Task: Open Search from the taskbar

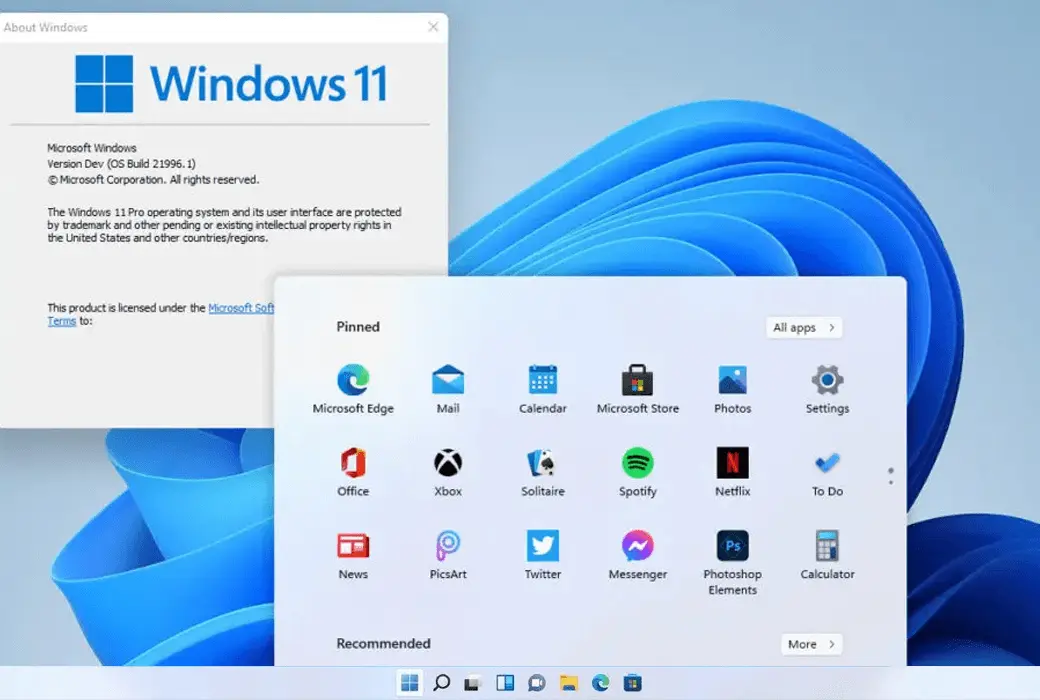Action: [441, 683]
